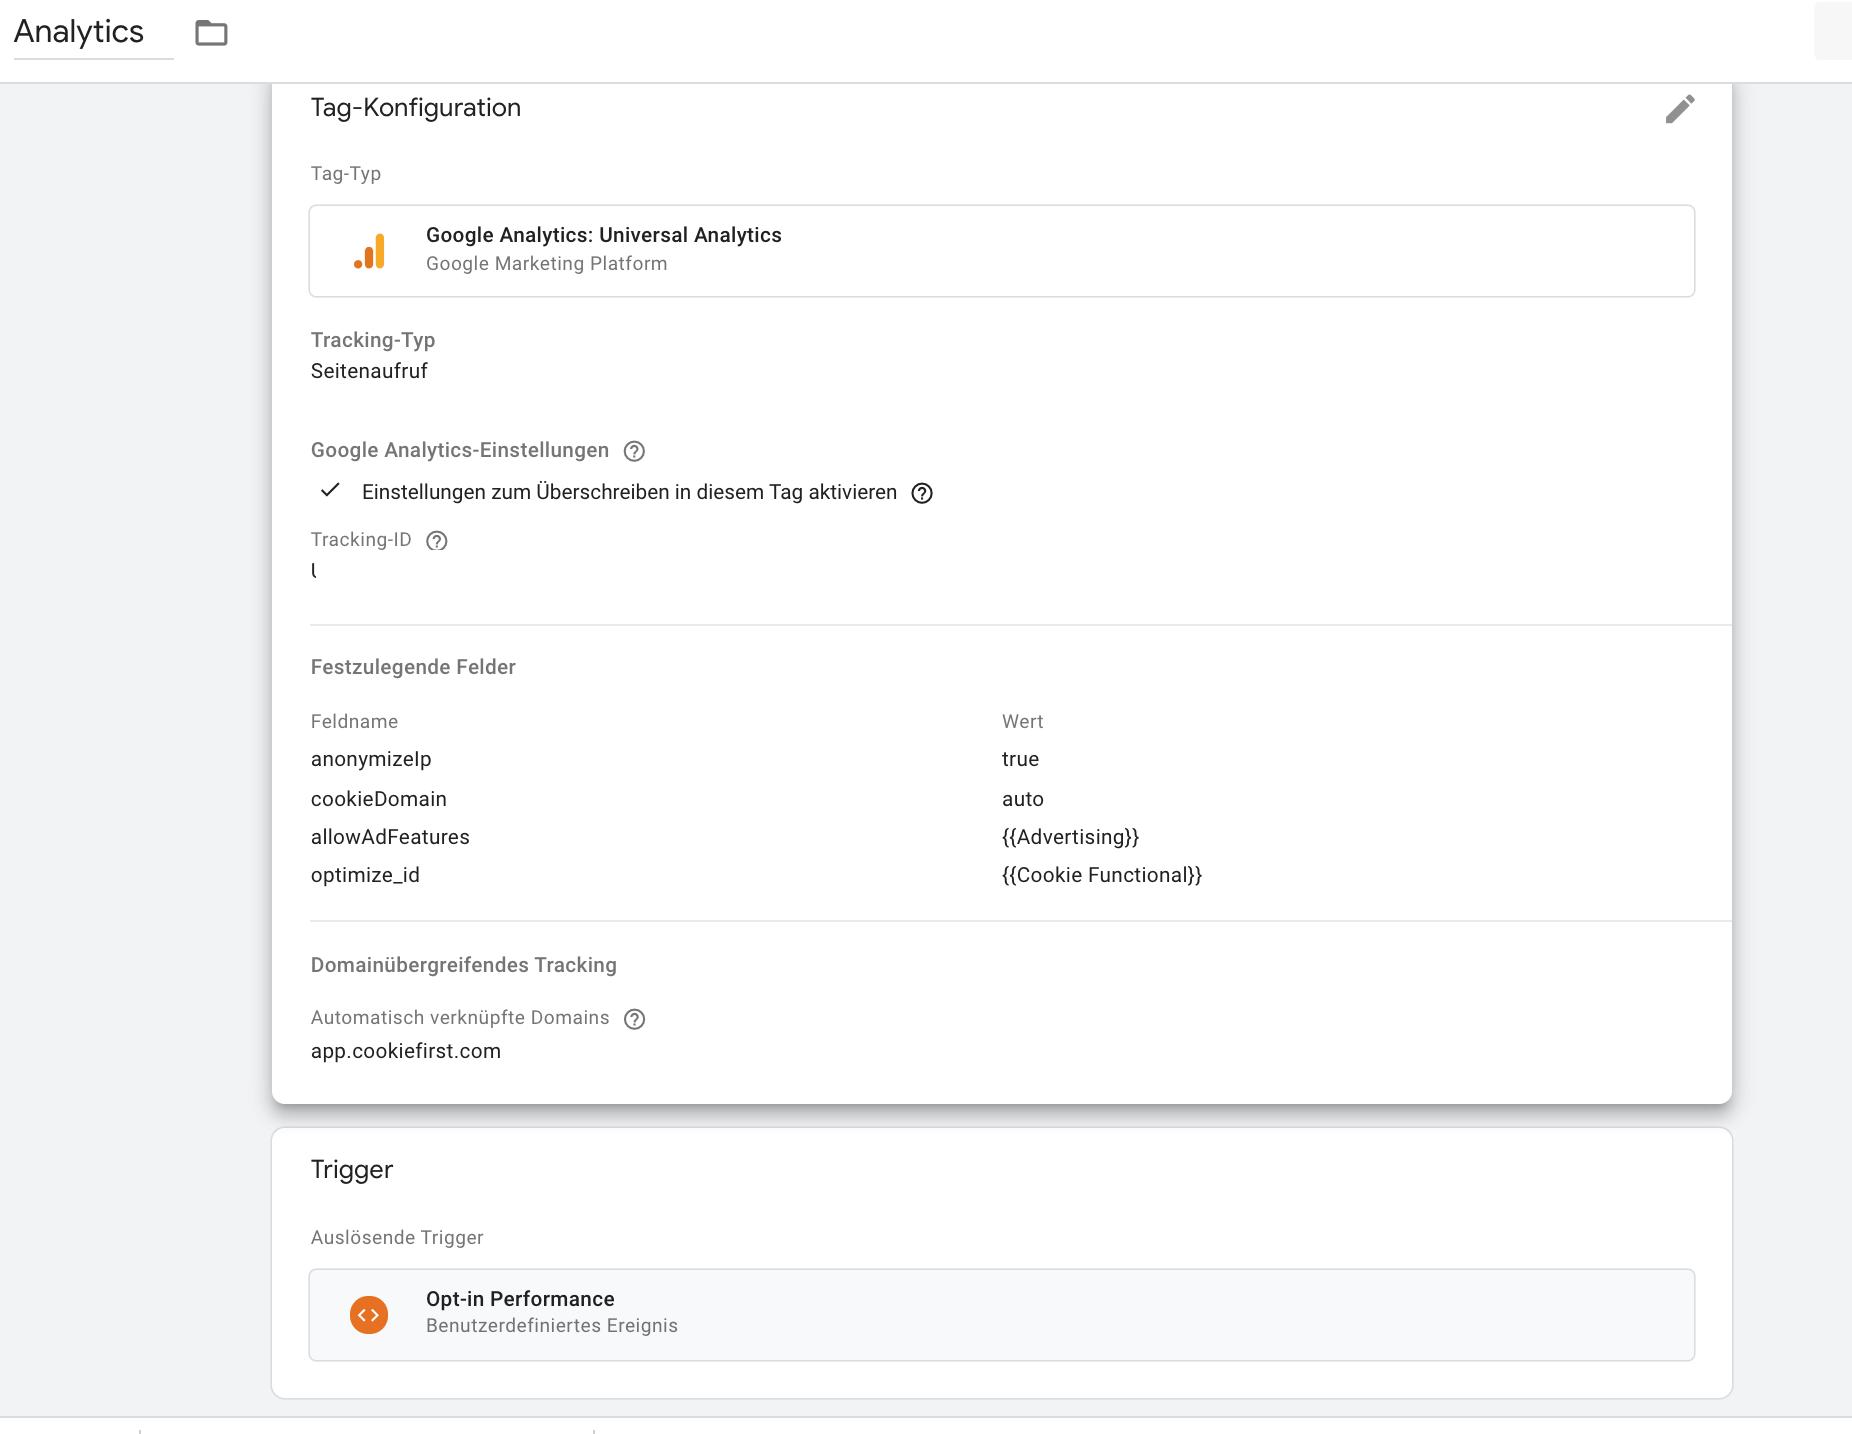
Task: Click the {{Advertising}} variable value
Action: pos(1071,837)
